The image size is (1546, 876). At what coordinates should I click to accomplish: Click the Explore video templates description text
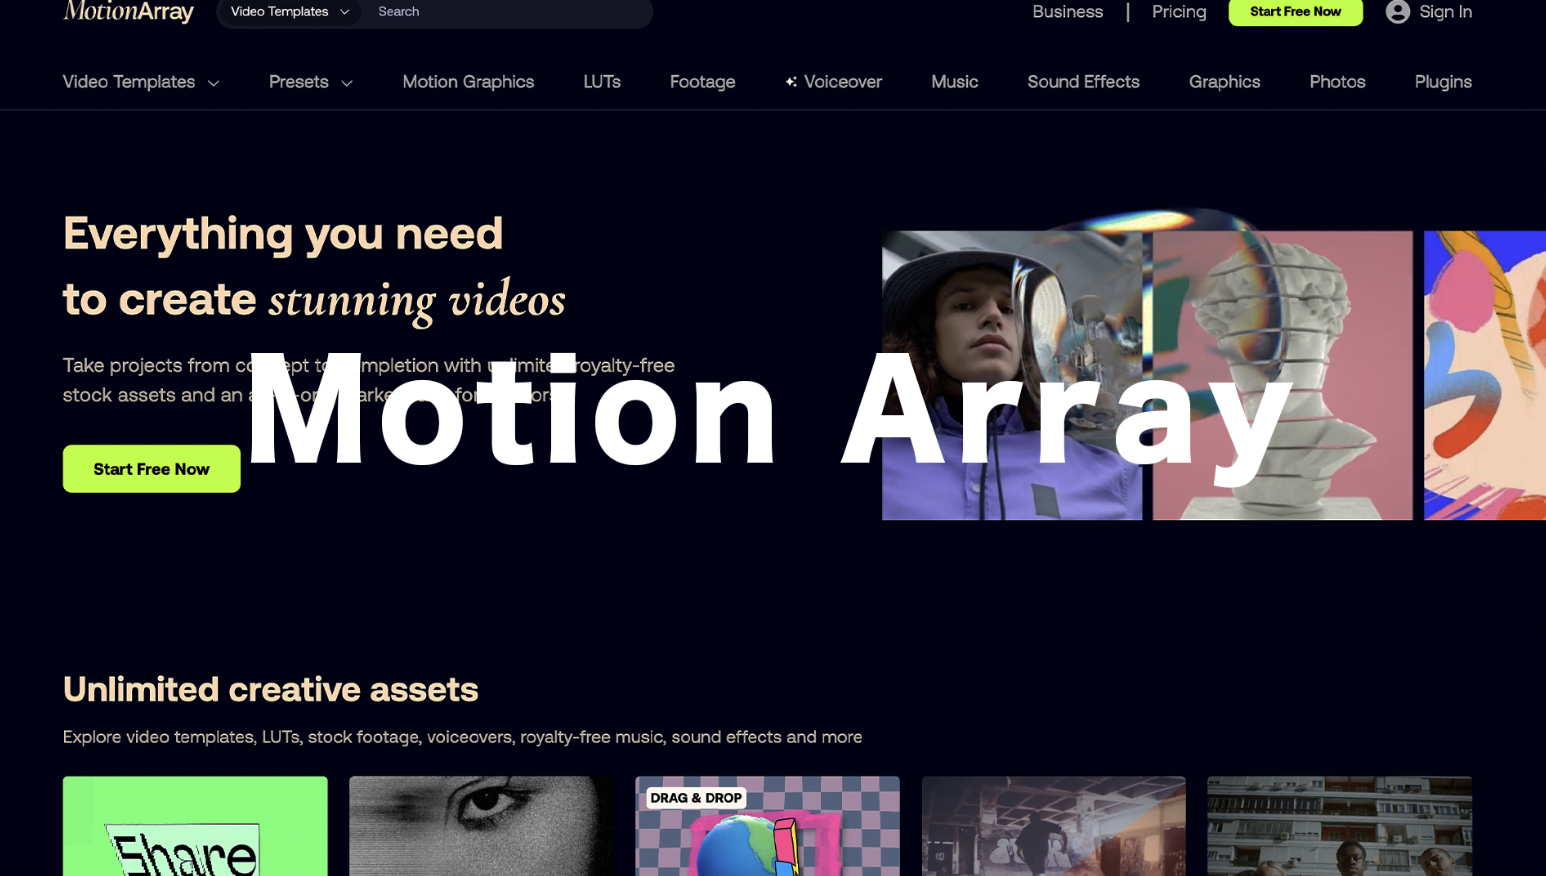(462, 737)
